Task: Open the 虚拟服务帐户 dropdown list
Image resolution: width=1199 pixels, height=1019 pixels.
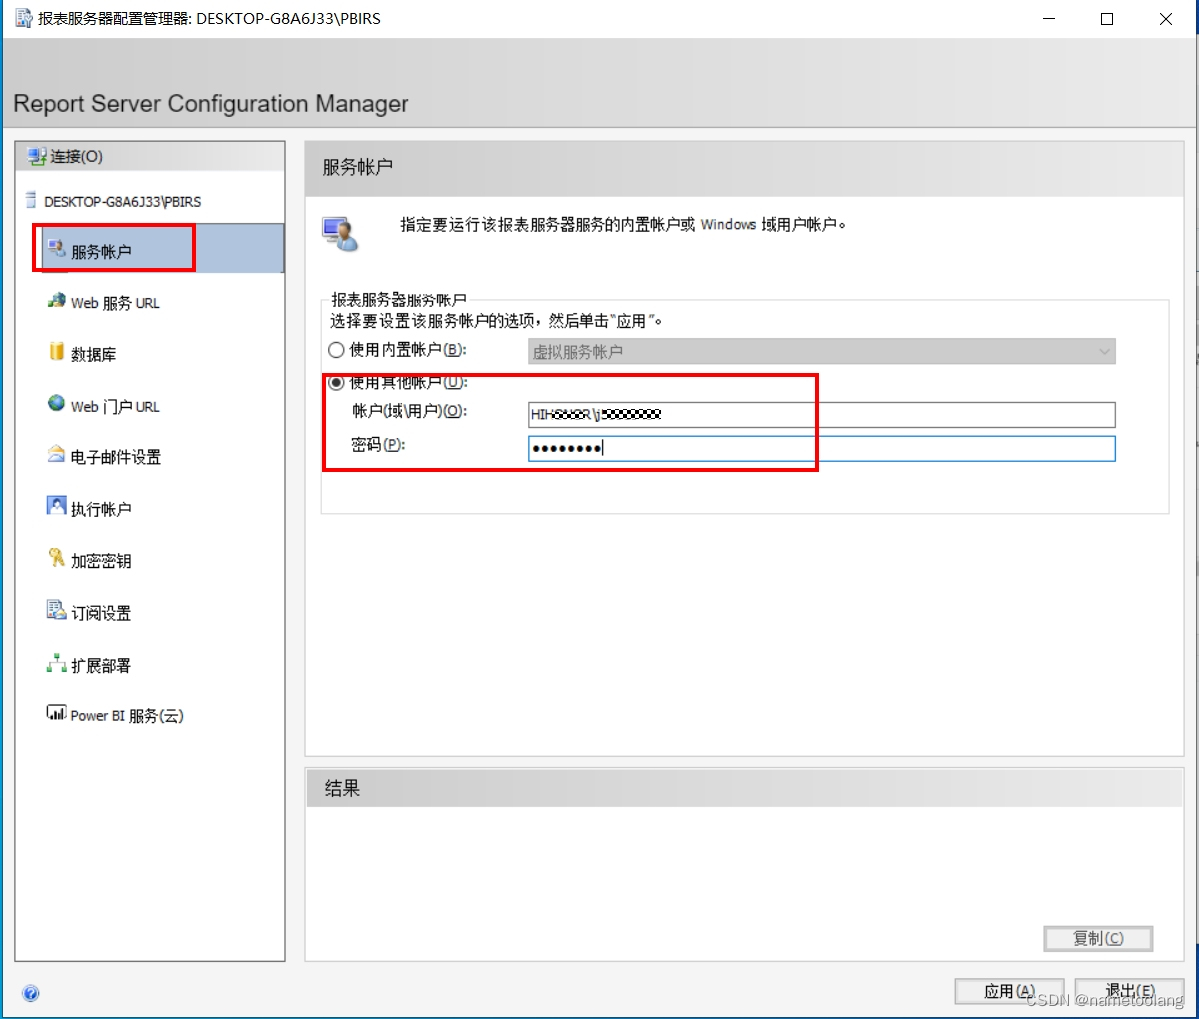Action: coord(1104,351)
